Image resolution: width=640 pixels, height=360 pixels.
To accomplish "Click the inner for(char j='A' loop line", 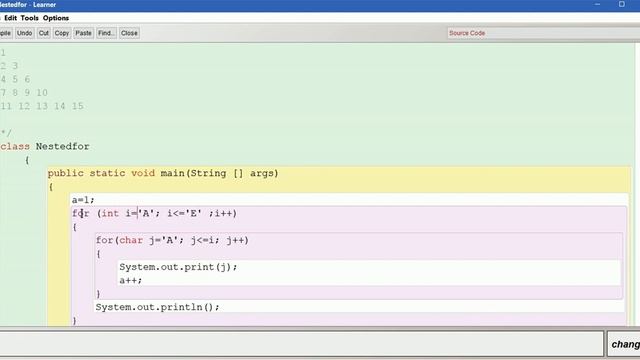I will coord(172,240).
